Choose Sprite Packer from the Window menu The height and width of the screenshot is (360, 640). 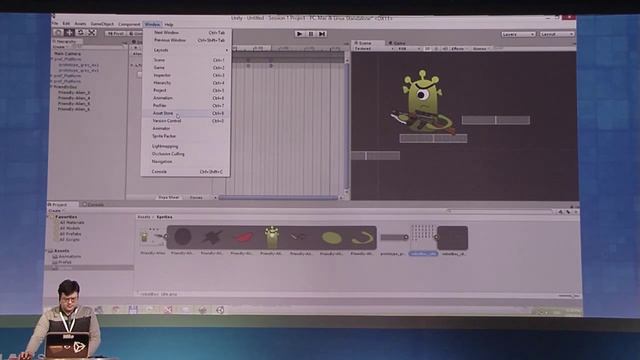click(186, 136)
